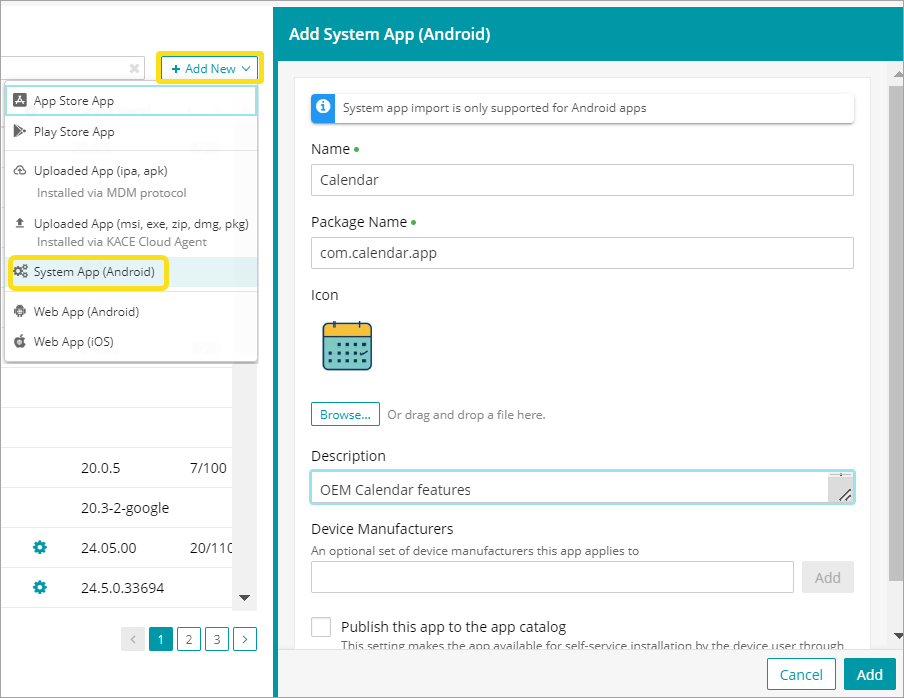The image size is (904, 698).
Task: Click the upload arrow icon for msi, exe
Action: tap(20, 223)
